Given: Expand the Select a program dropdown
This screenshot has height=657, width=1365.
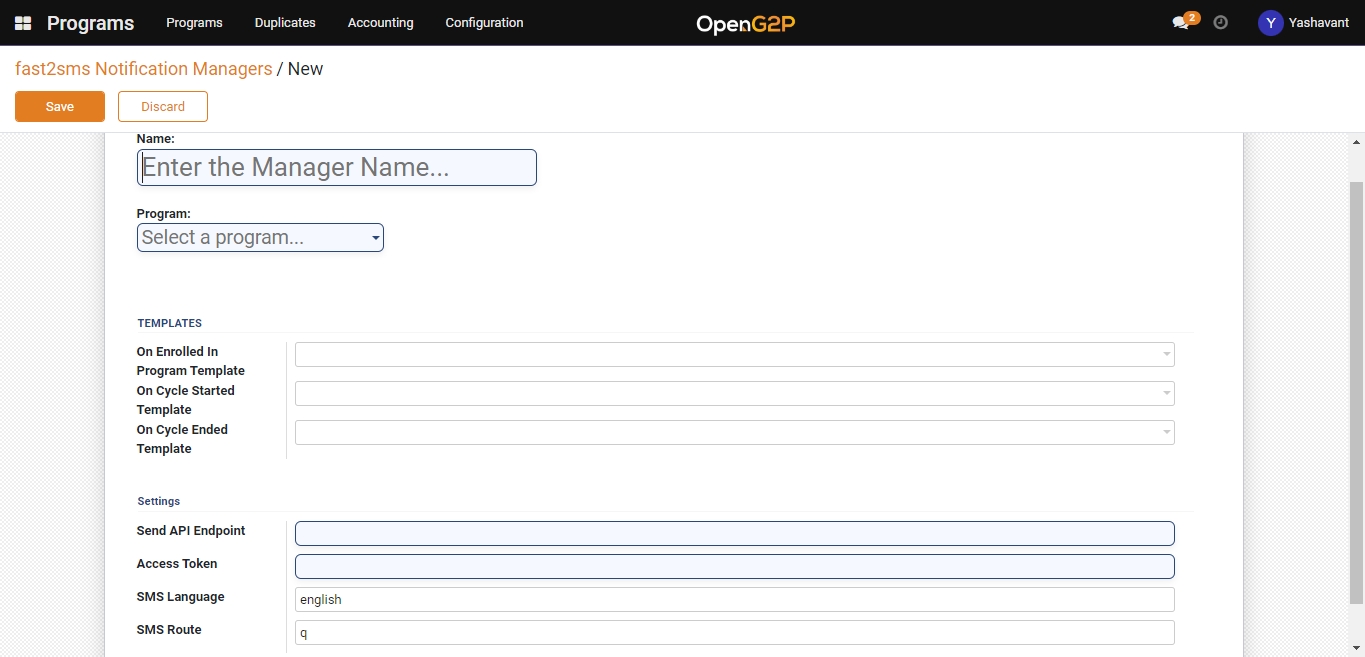Looking at the screenshot, I should click(260, 238).
